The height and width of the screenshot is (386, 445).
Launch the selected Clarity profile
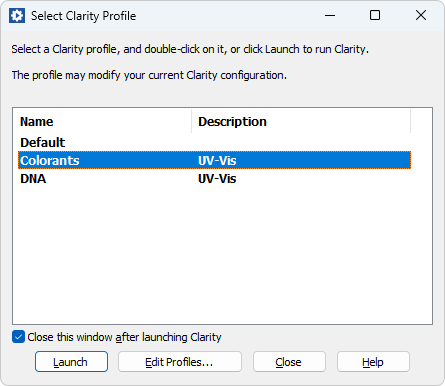tap(71, 362)
